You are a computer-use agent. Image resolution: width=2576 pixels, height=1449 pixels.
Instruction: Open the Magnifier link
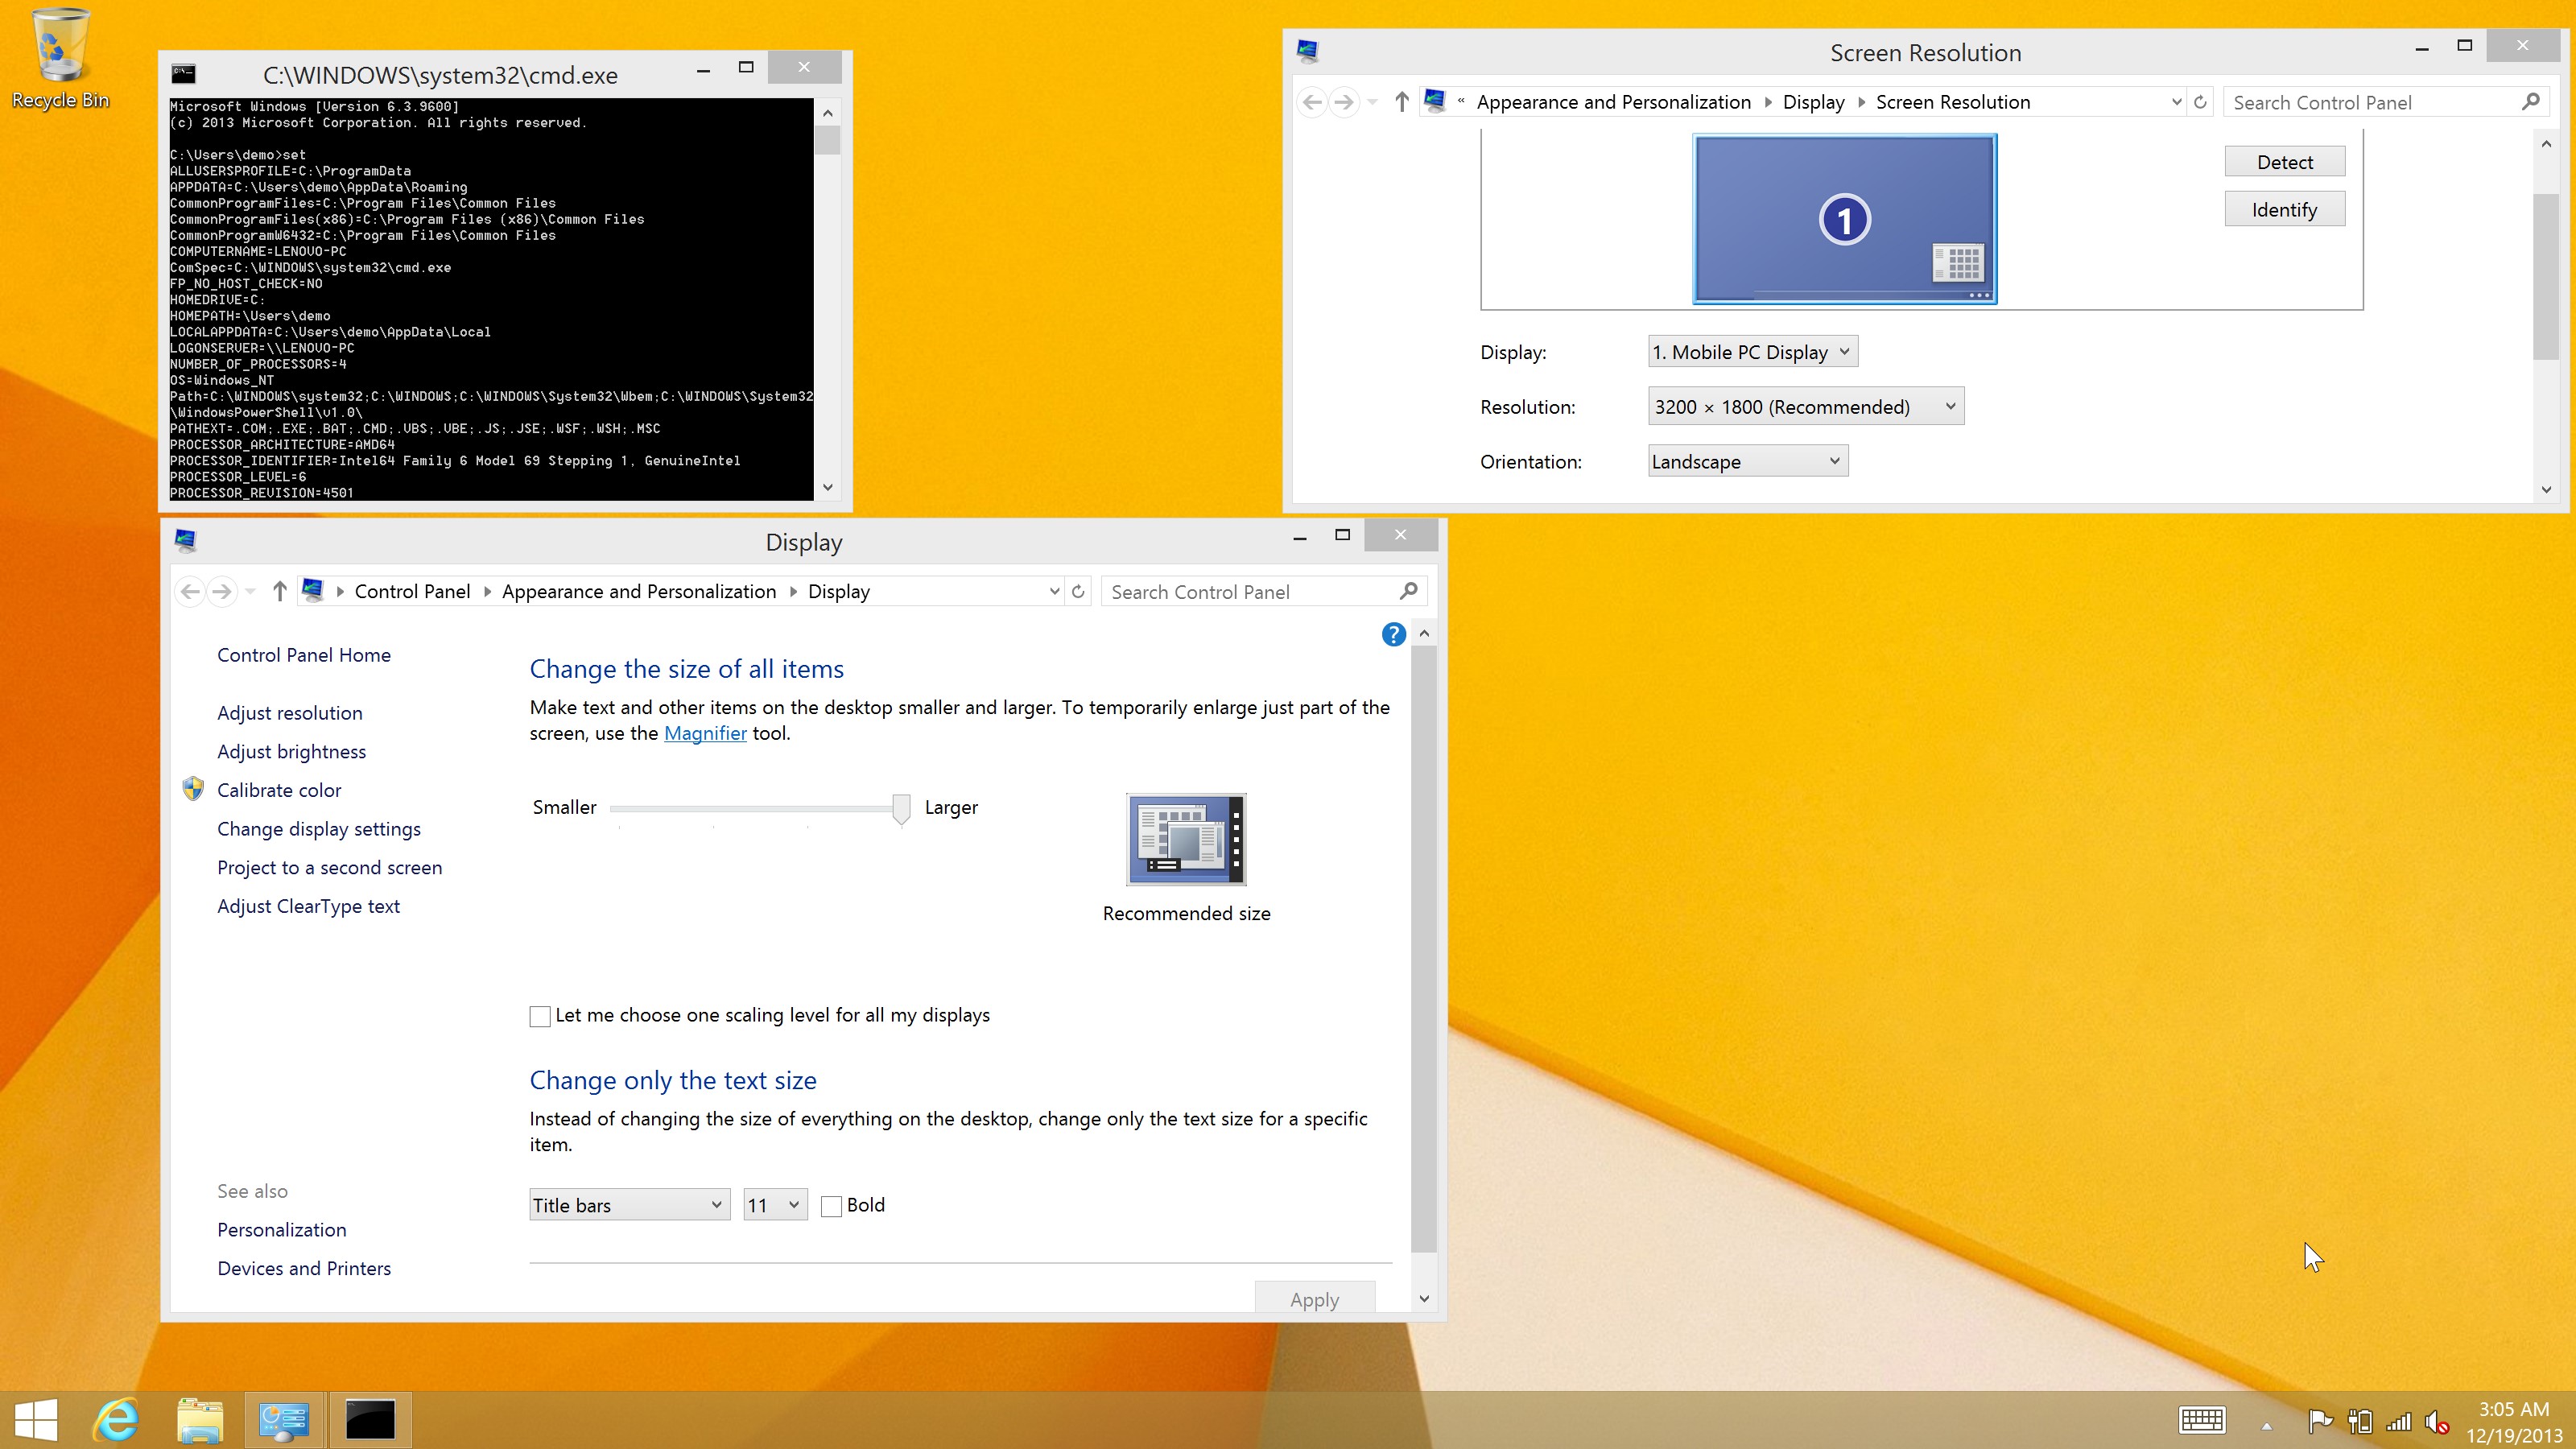tap(705, 733)
